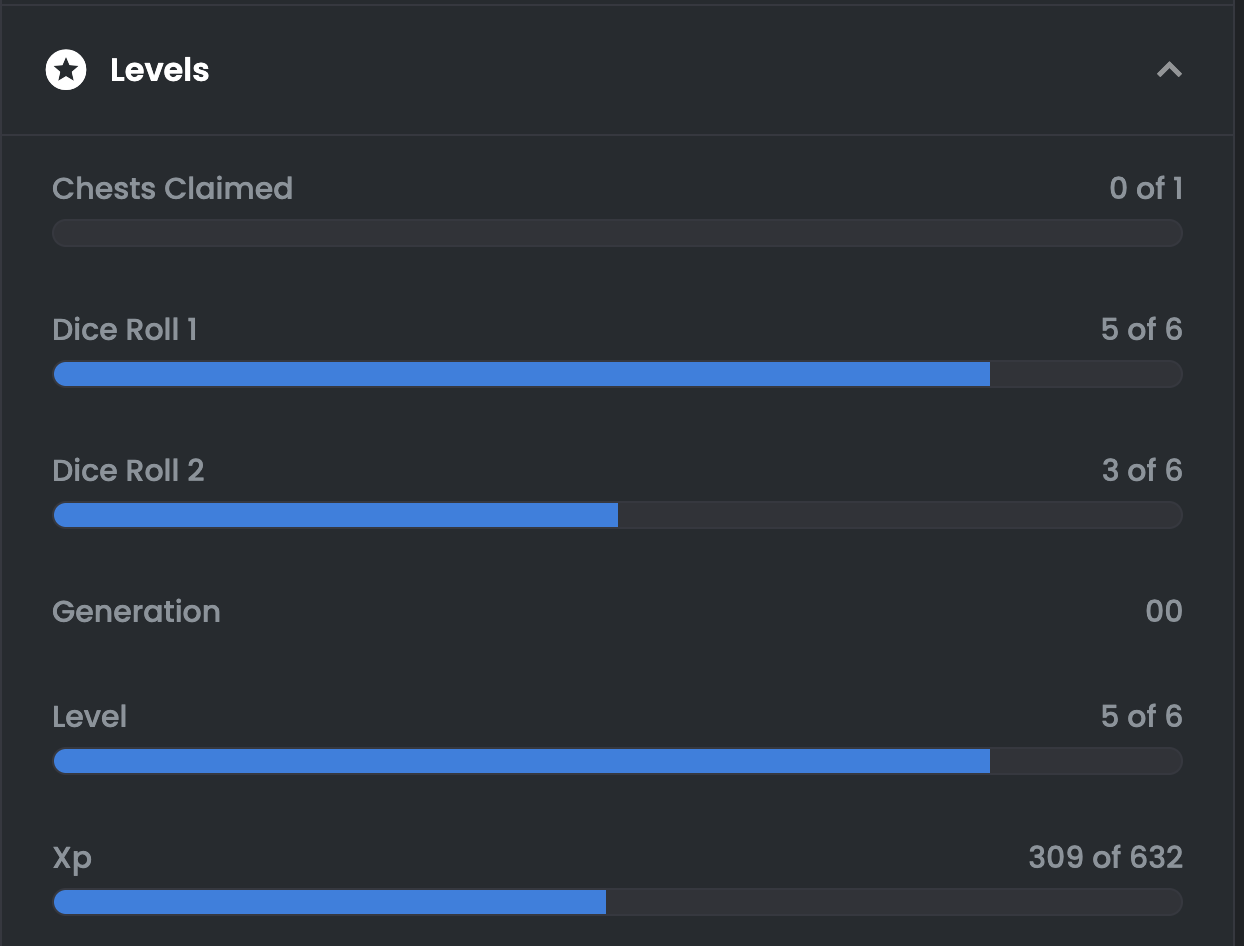This screenshot has width=1244, height=946.
Task: Click the Level value 5 of 6
Action: (x=1141, y=716)
